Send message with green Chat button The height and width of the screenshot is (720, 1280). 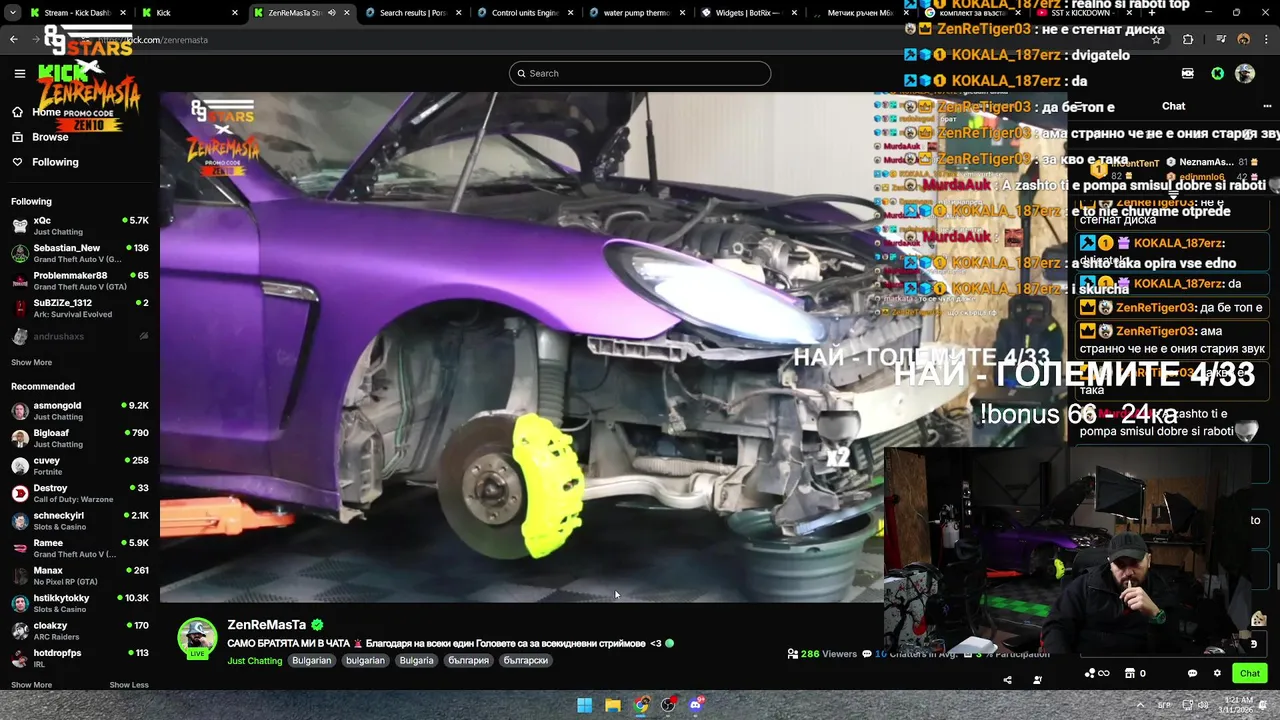[1249, 673]
